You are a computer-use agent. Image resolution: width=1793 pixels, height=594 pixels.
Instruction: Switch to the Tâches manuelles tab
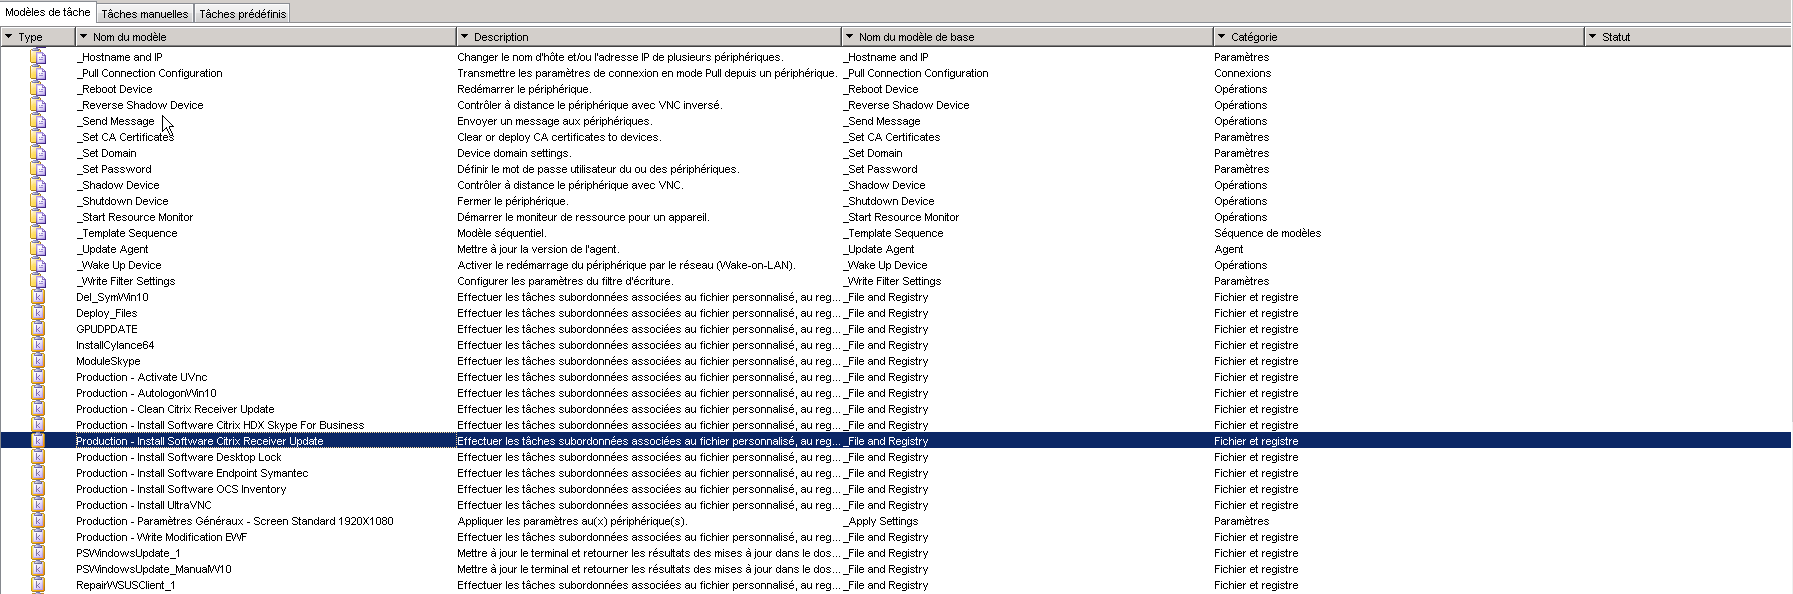[x=144, y=14]
